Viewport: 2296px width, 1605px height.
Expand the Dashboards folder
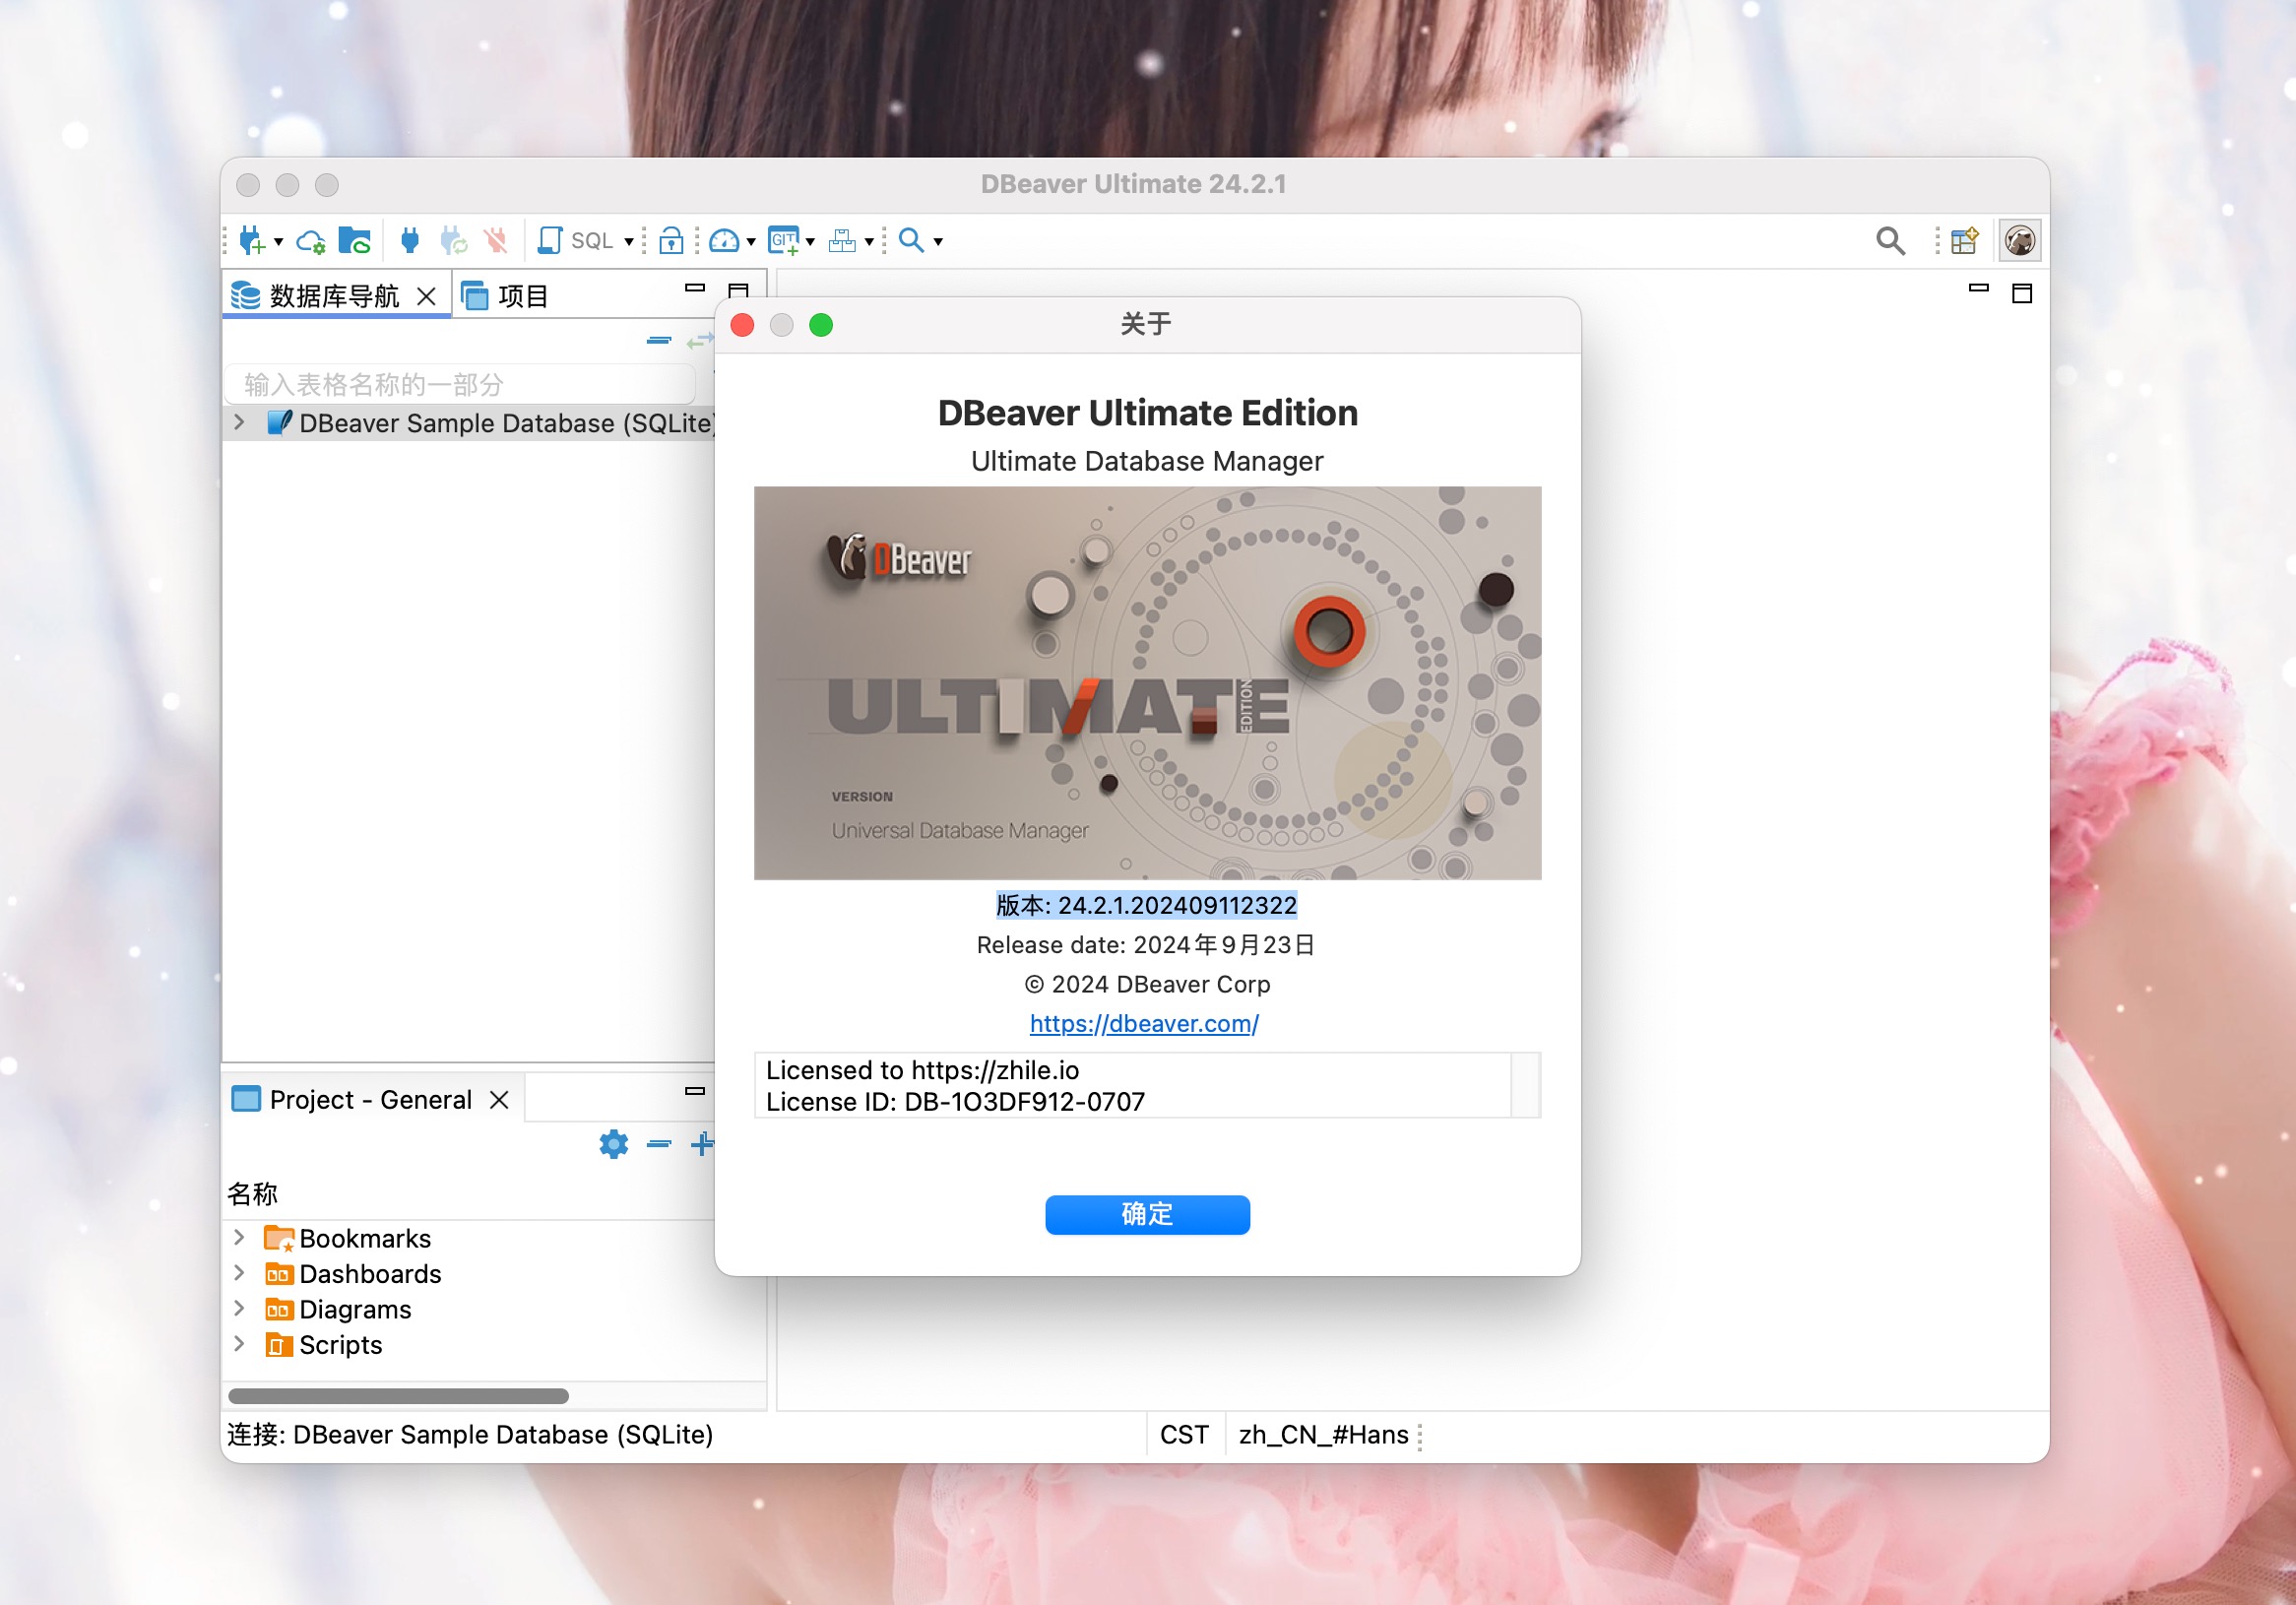239,1273
